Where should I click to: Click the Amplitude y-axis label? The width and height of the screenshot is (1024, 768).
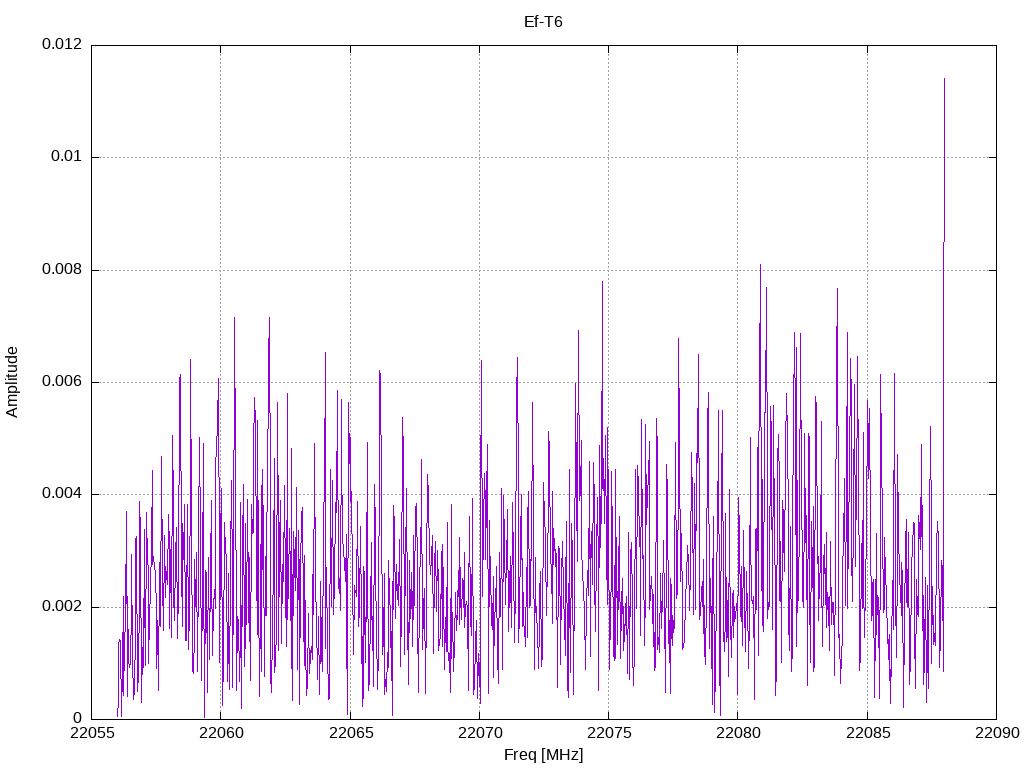[x=12, y=382]
